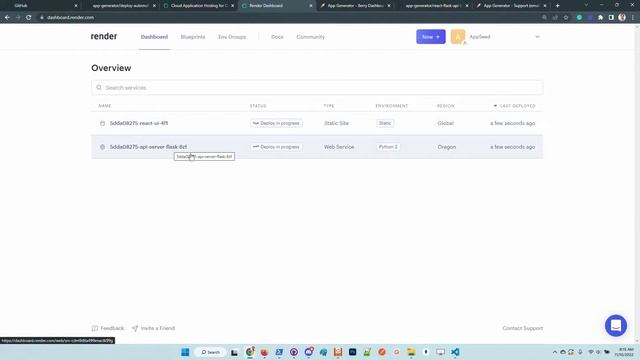The width and height of the screenshot is (640, 360).
Task: Open the Chrome profile avatar
Action: [x=622, y=18]
